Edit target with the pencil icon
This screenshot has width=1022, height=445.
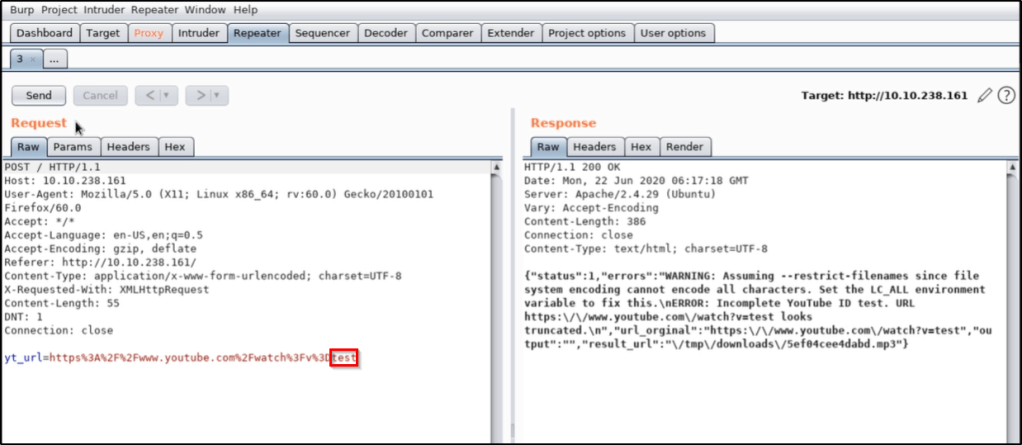(x=985, y=95)
